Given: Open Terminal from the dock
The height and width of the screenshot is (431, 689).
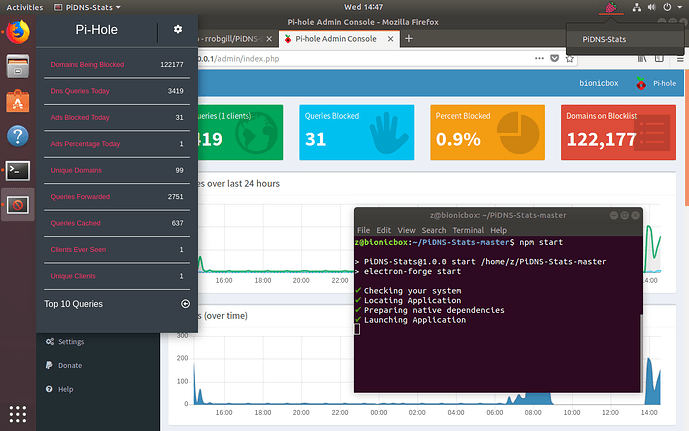Looking at the screenshot, I should [17, 170].
